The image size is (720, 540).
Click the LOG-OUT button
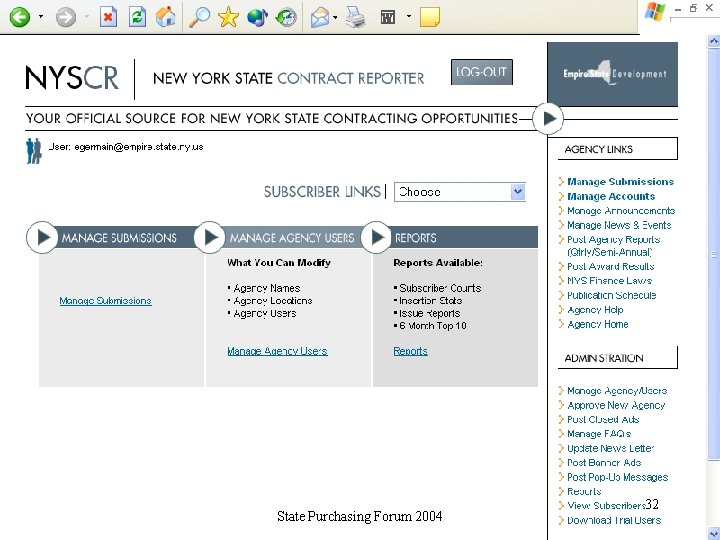(x=482, y=72)
